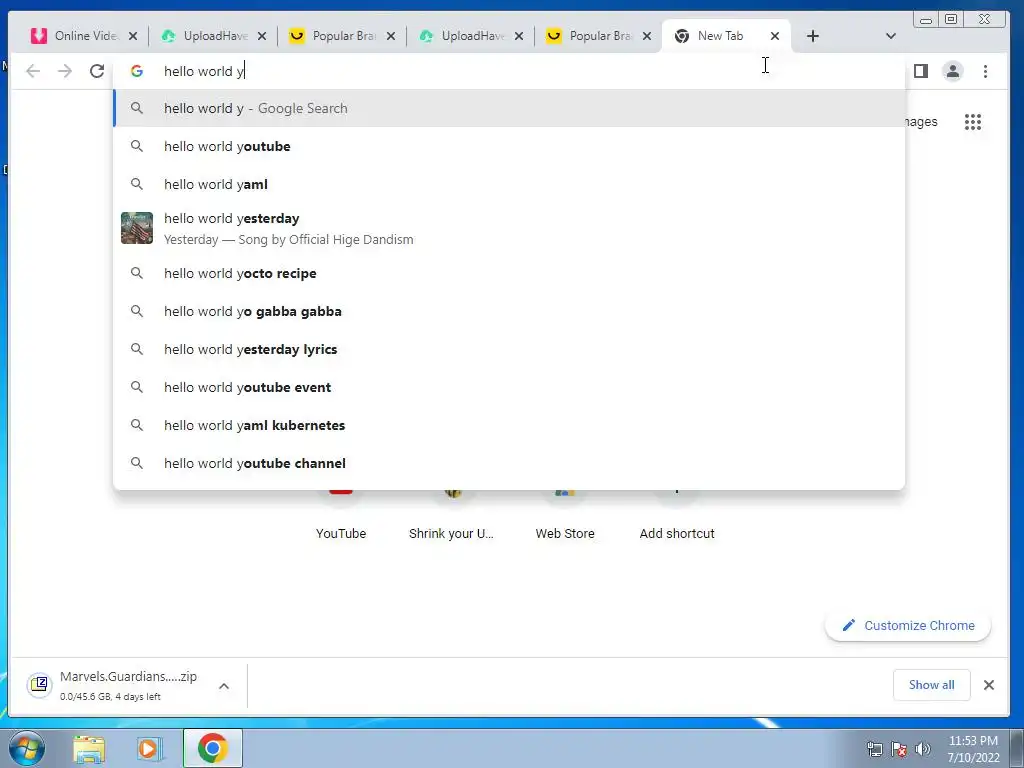1024x768 pixels.
Task: Click Show all downloads button
Action: pos(931,685)
